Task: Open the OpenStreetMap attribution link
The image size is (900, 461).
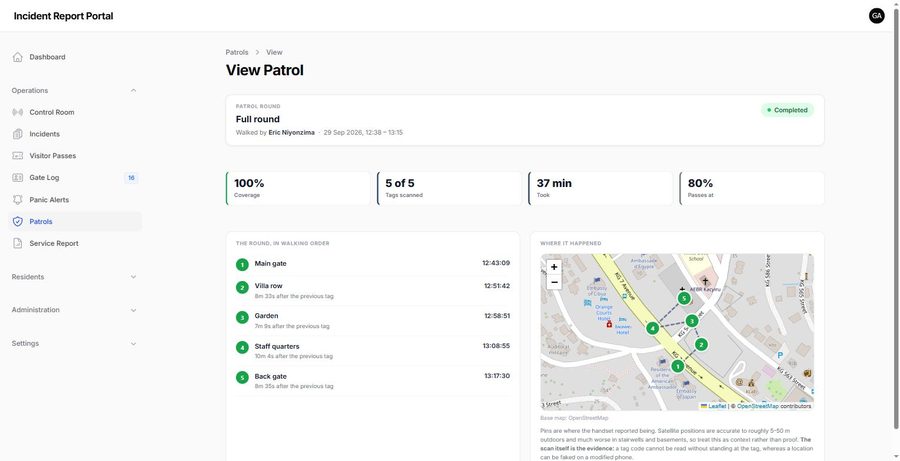Action: point(758,406)
